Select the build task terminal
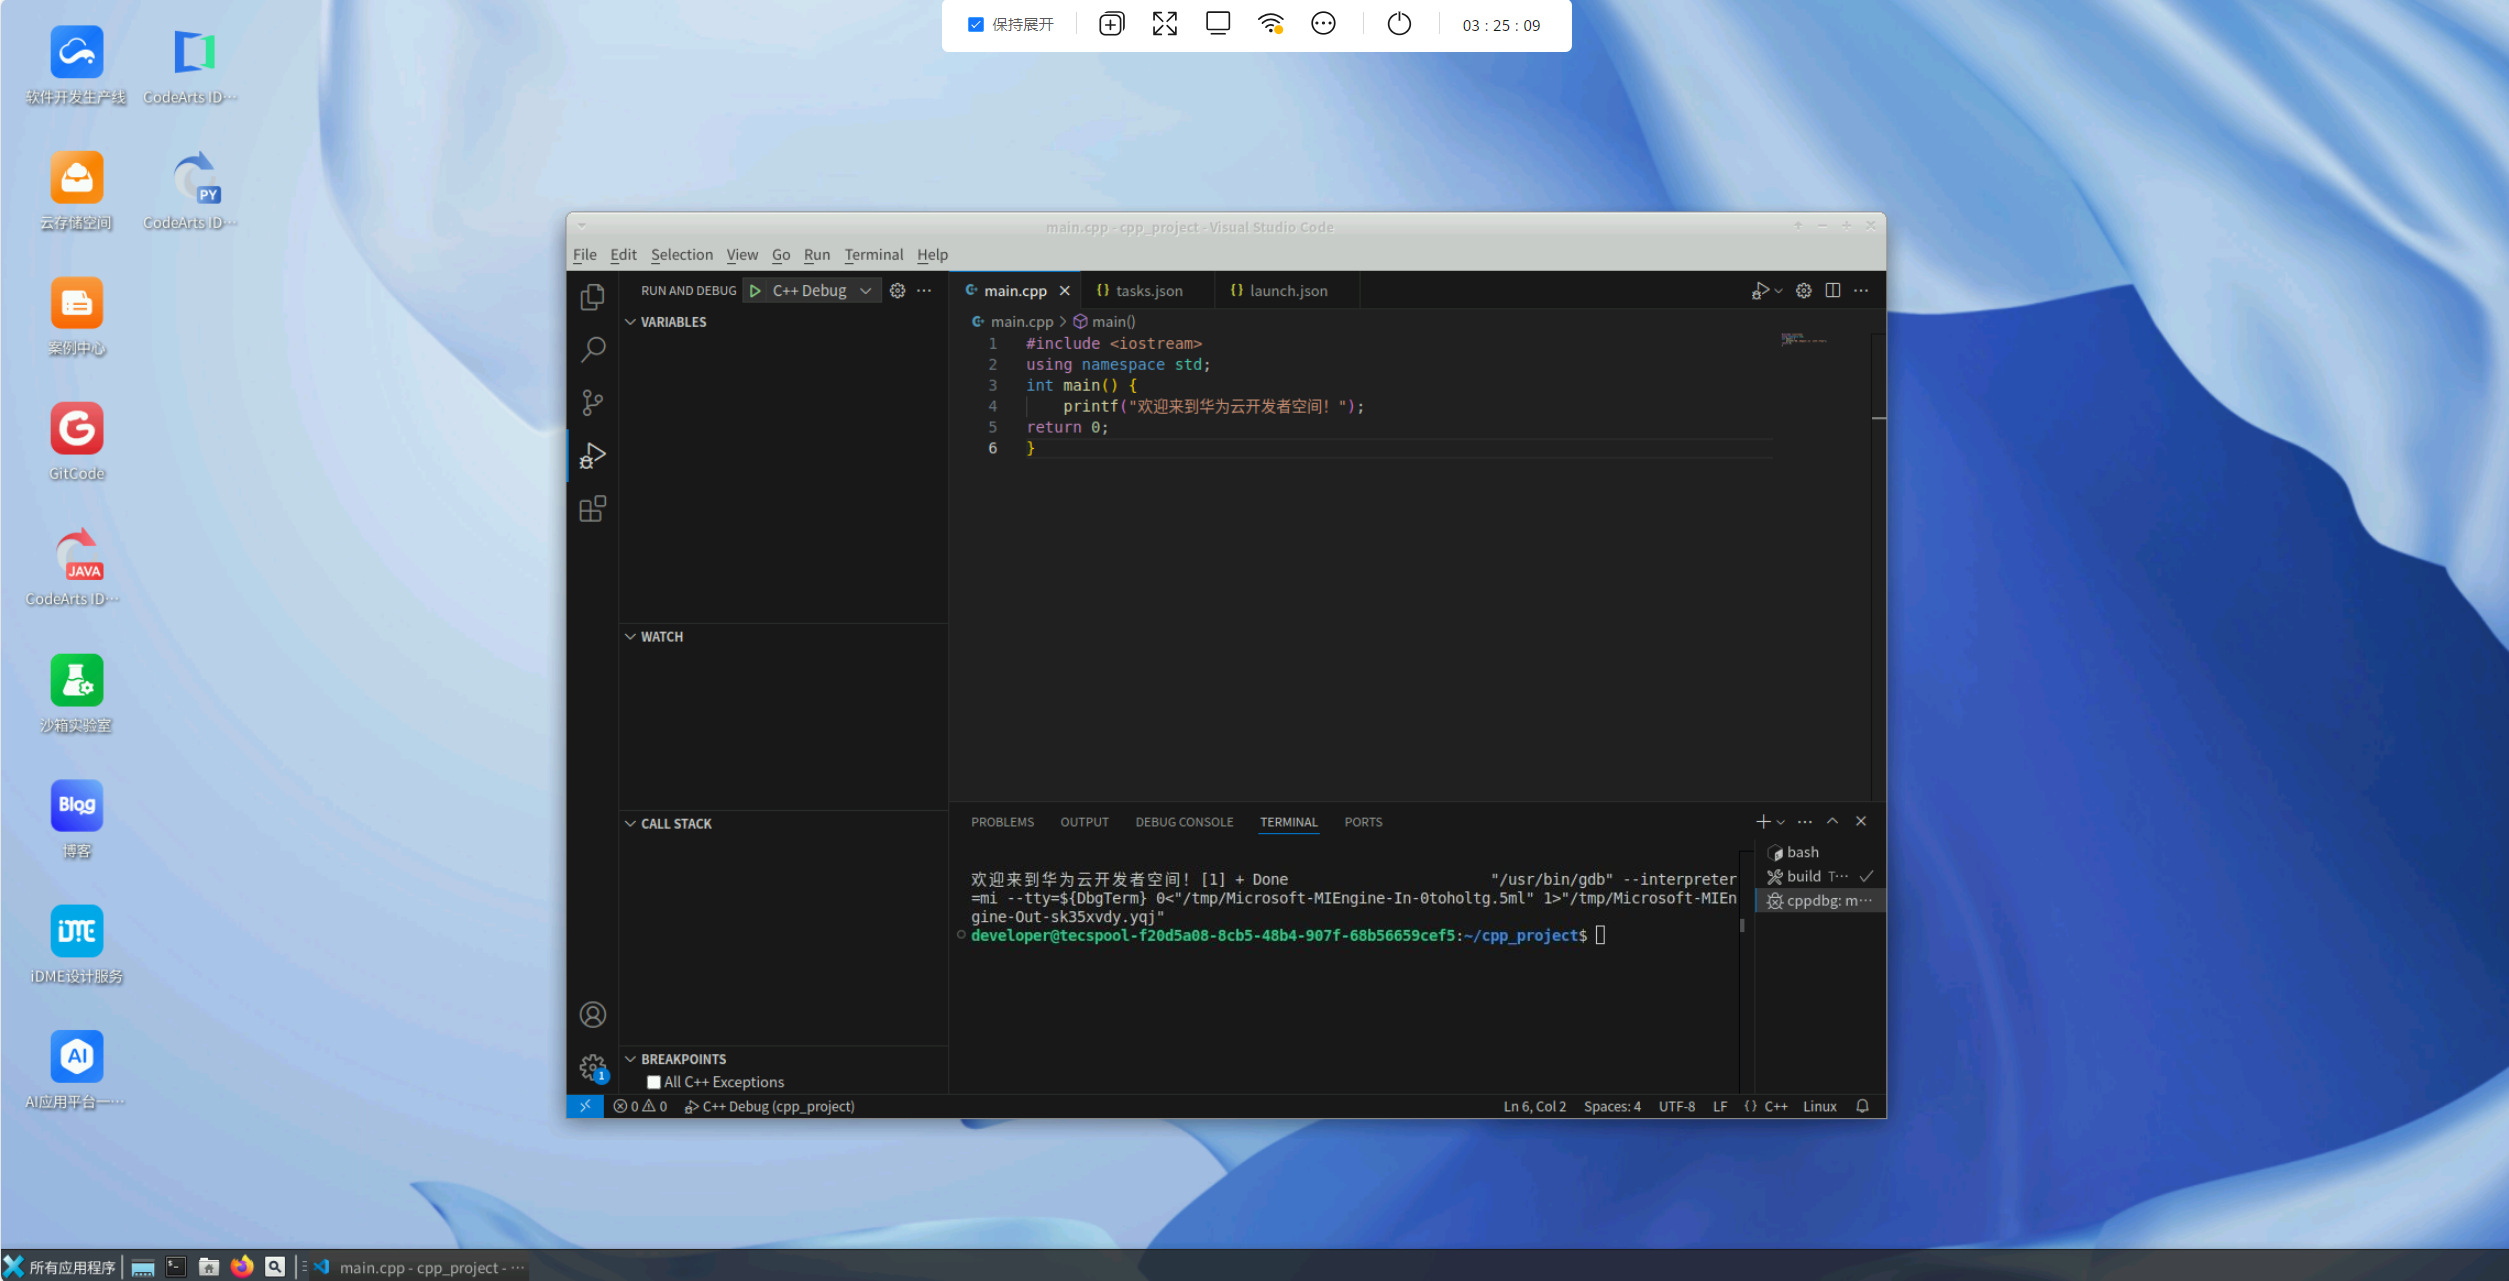2509x1281 pixels. pyautogui.click(x=1820, y=876)
